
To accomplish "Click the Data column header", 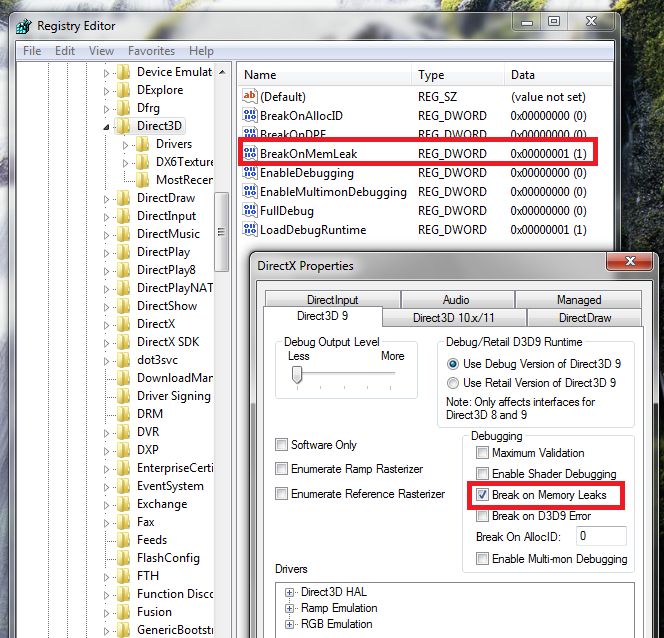I will coord(558,75).
